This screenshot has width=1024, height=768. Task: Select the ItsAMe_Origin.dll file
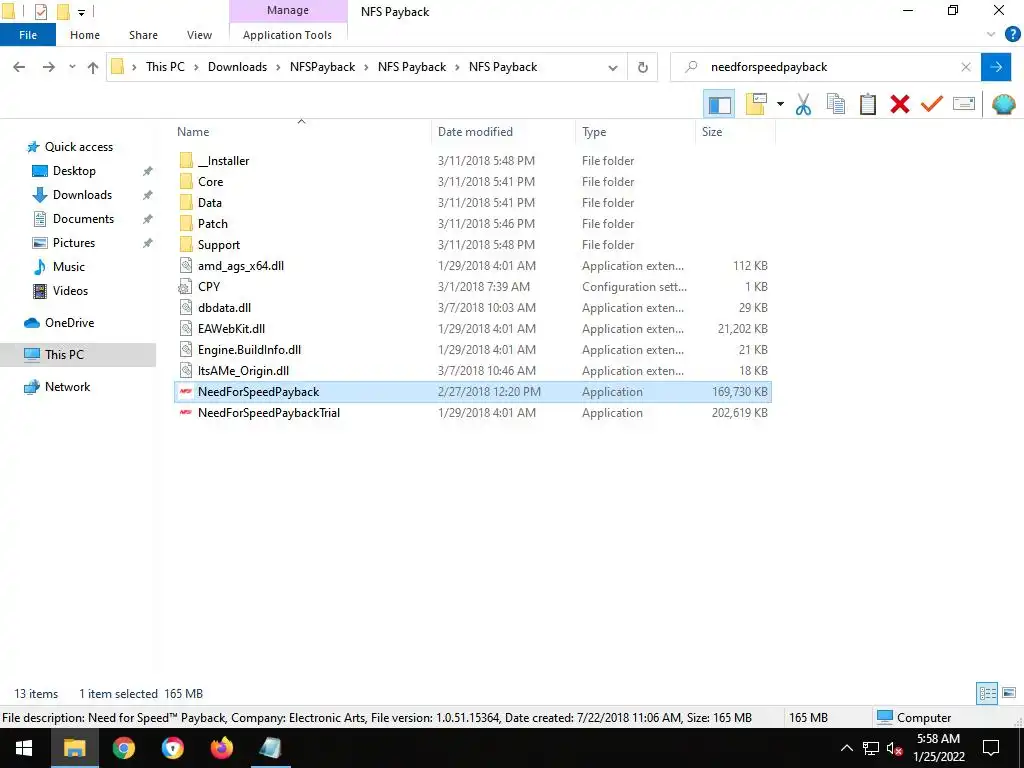point(243,370)
